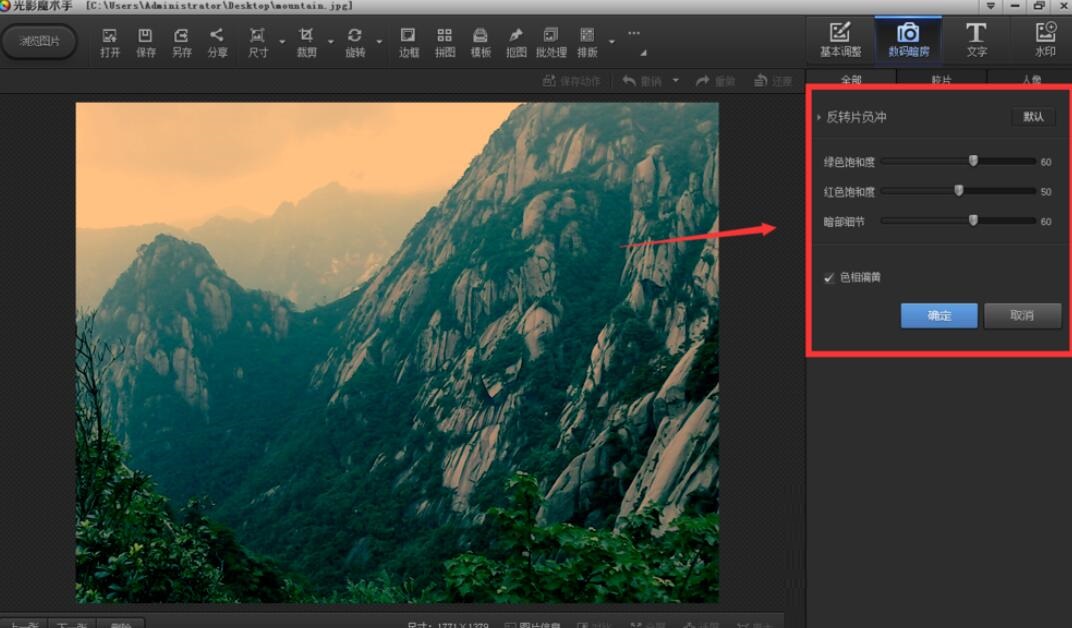
Task: Restore original with the 还原 button
Action: coord(773,81)
